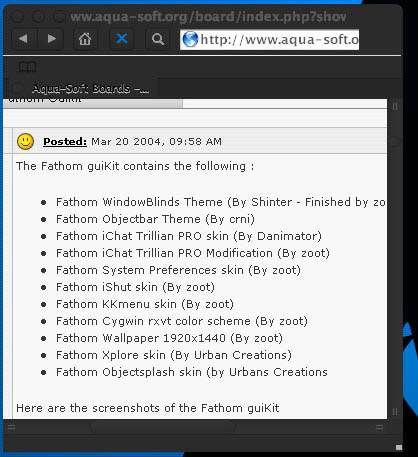This screenshot has height=457, width=418.
Task: Click the window resize grip in the corner
Action: 398,447
